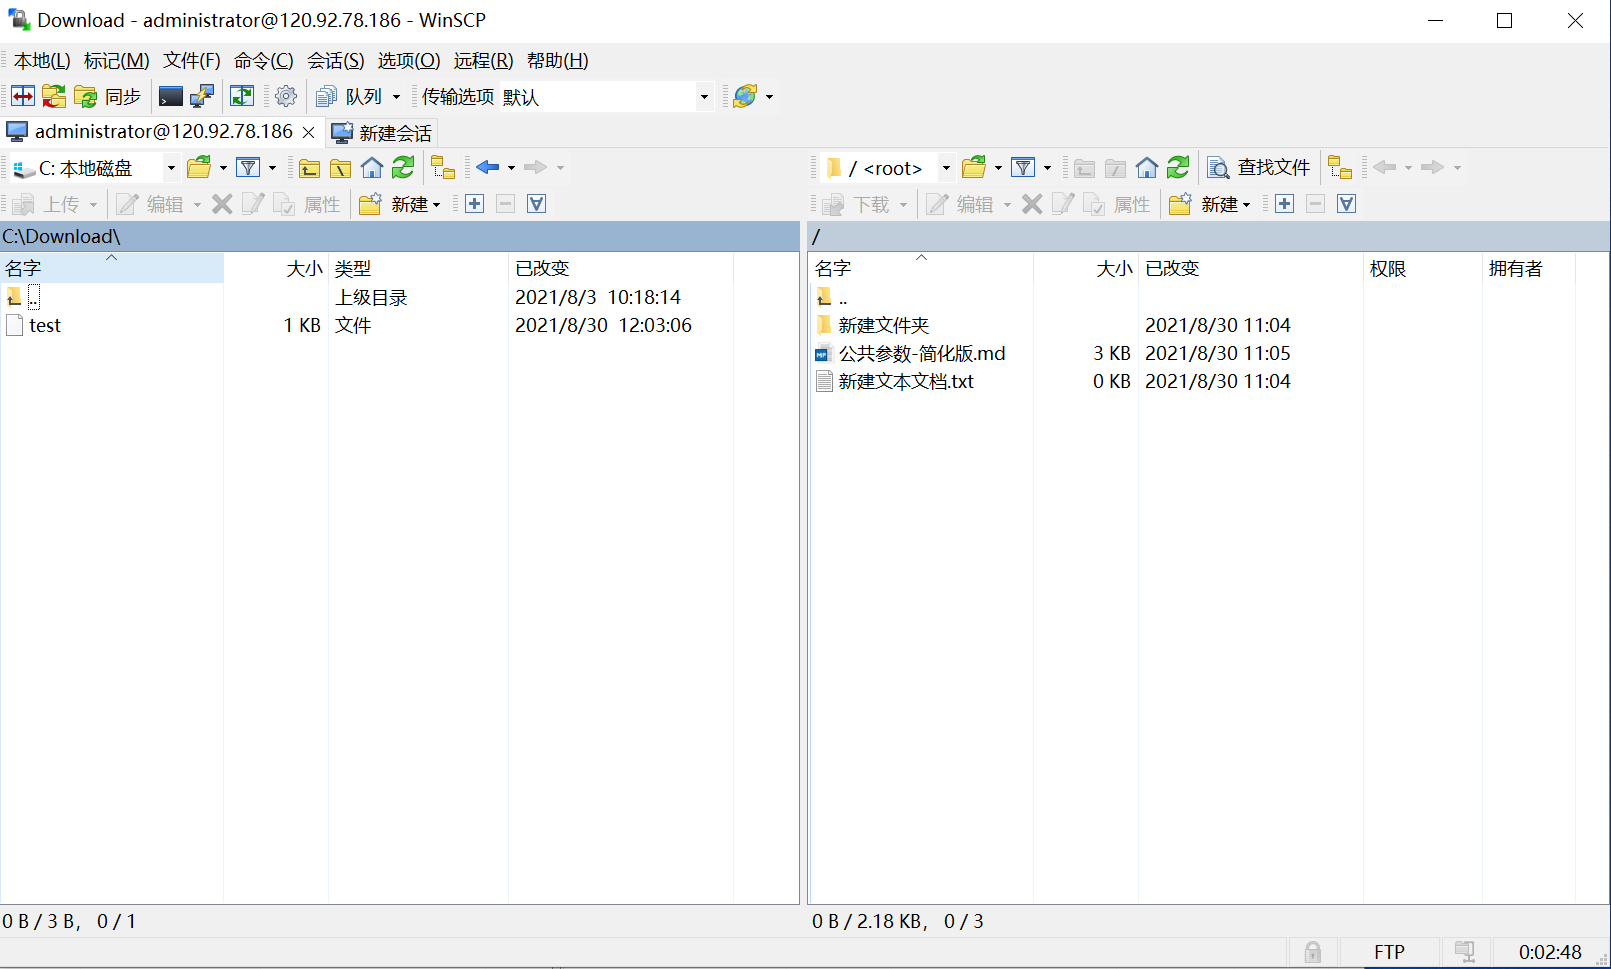This screenshot has height=969, width=1611.
Task: Sort local panel by 类型 column header
Action: [x=418, y=268]
